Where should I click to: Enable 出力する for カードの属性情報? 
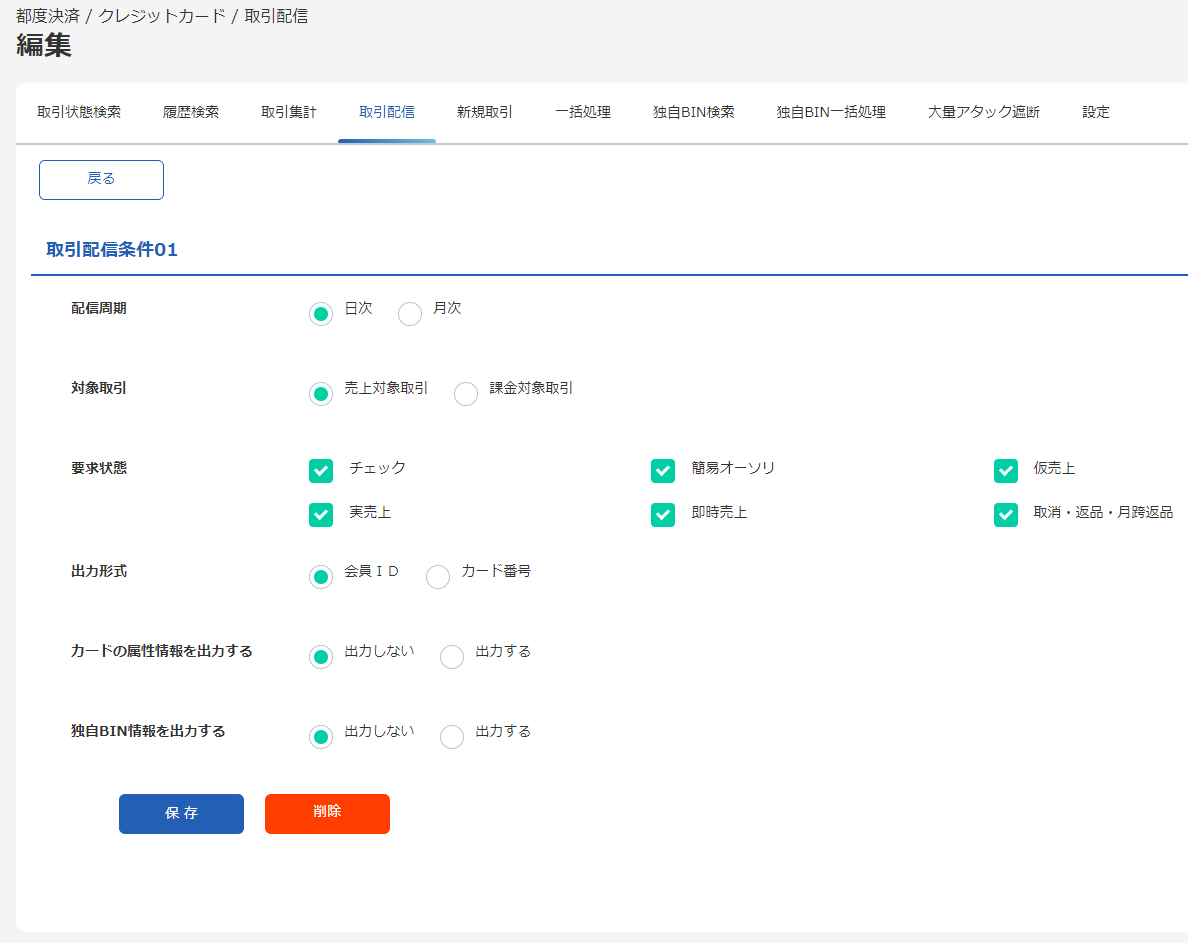pos(451,657)
